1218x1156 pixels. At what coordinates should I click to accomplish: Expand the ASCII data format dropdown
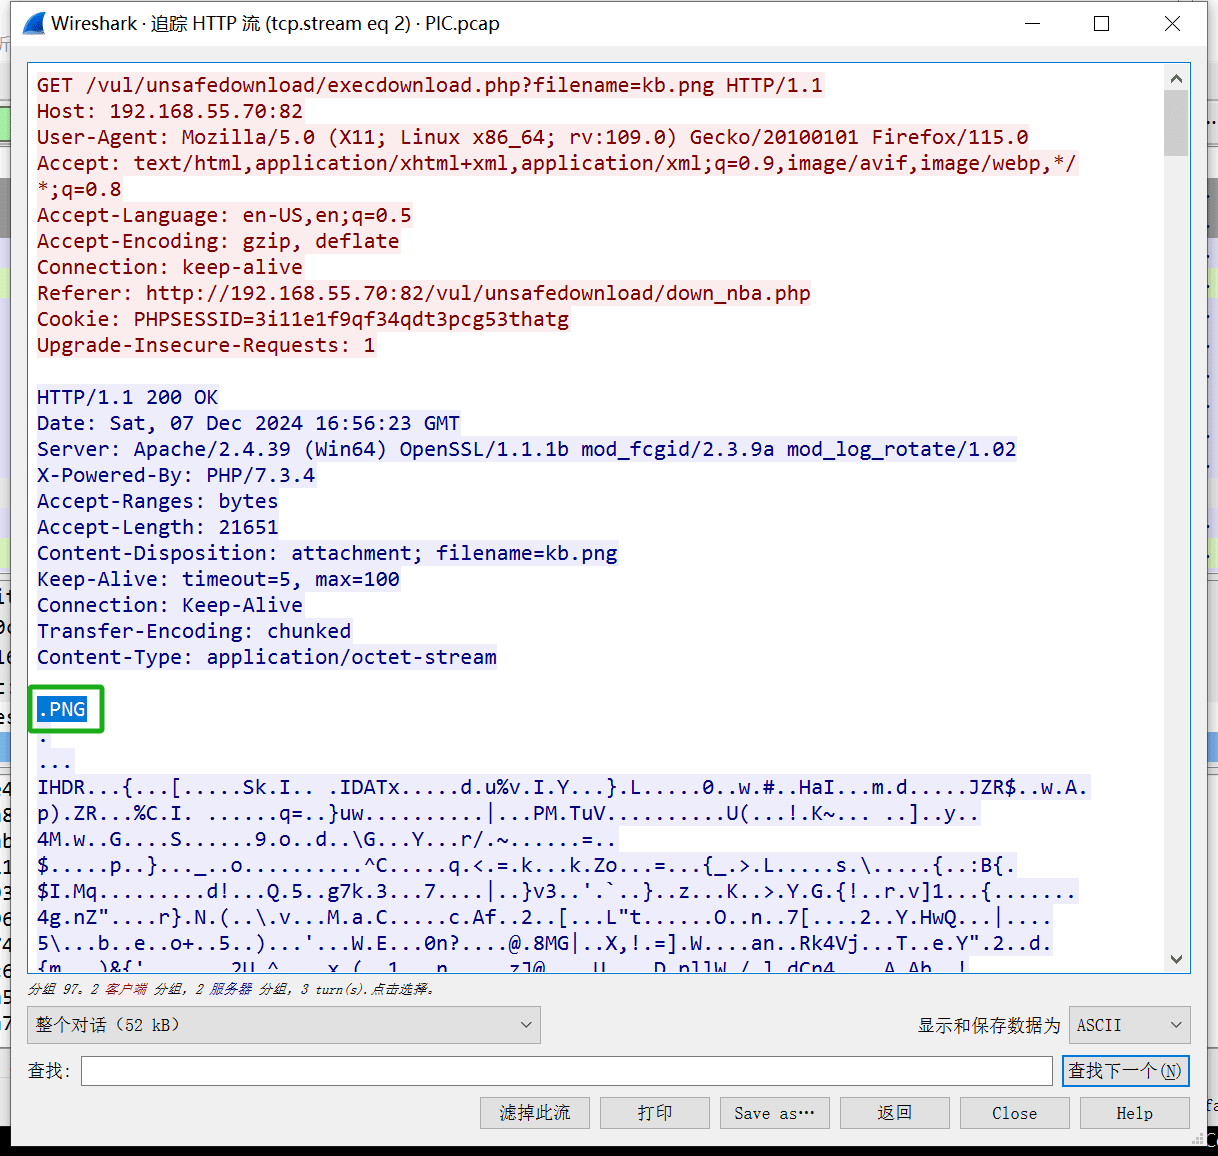coord(1129,1025)
